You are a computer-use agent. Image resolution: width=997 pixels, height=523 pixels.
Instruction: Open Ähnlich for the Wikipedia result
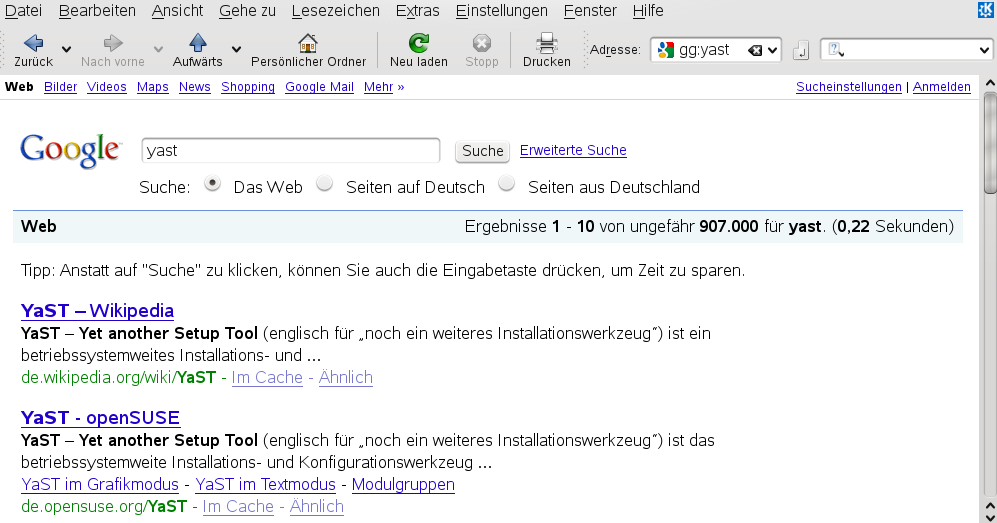tap(346, 377)
